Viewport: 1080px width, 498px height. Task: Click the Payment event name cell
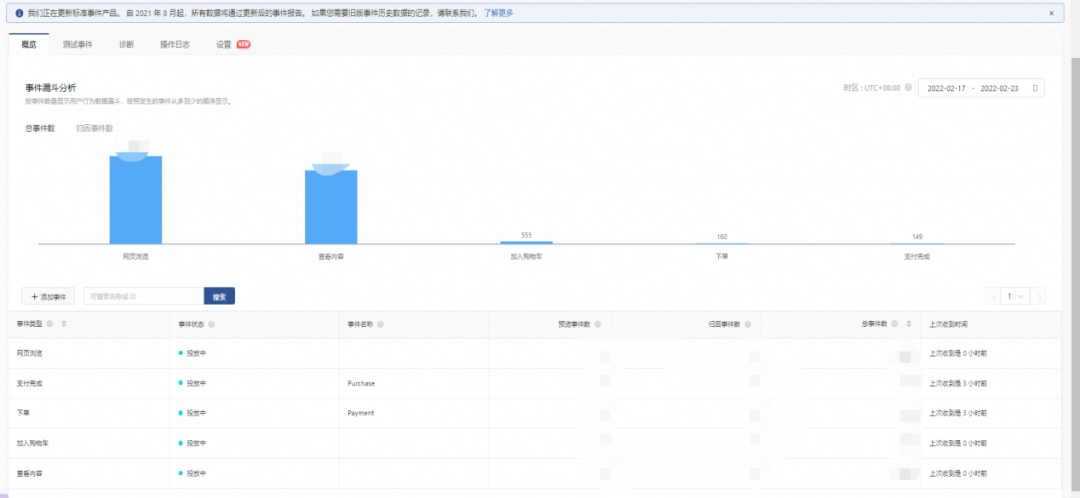pyautogui.click(x=361, y=413)
